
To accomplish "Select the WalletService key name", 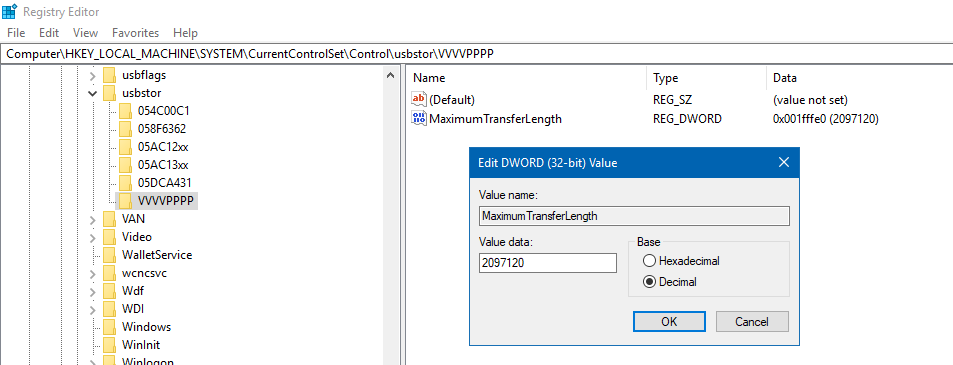I will pos(157,255).
